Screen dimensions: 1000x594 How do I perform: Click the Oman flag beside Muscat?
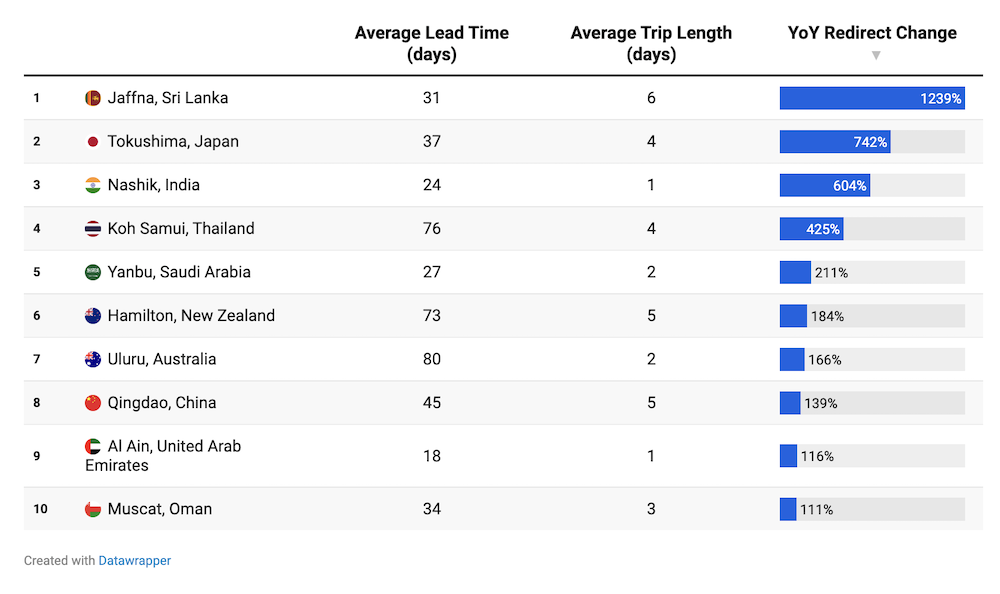pyautogui.click(x=93, y=509)
